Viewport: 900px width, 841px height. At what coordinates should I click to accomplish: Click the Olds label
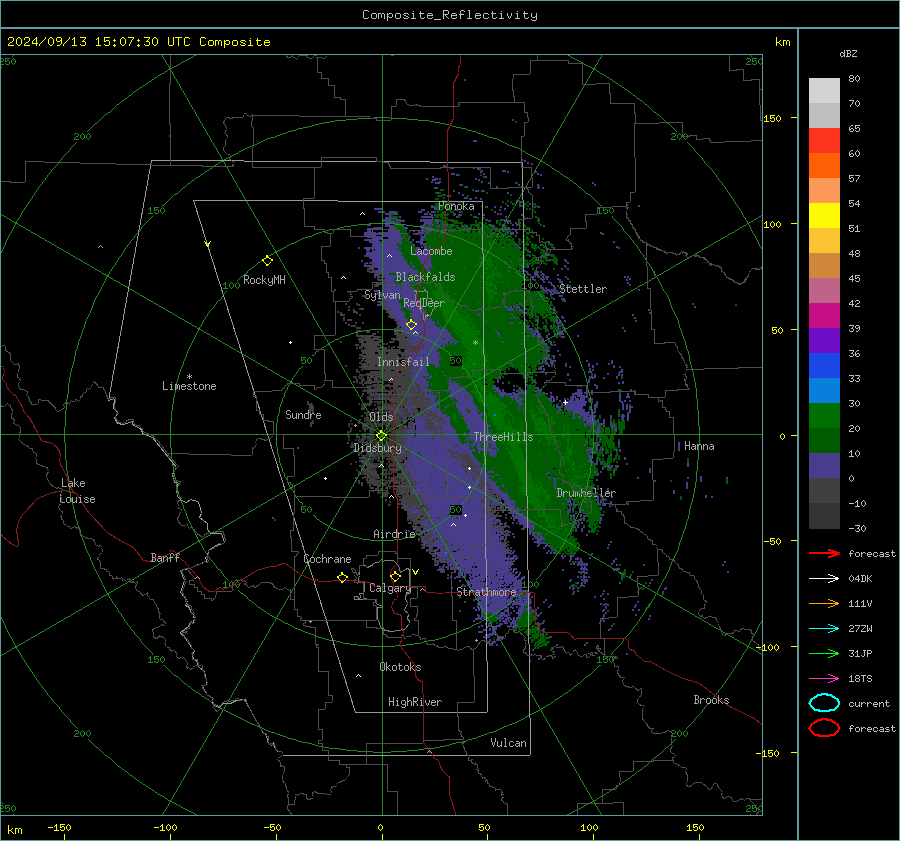[381, 417]
